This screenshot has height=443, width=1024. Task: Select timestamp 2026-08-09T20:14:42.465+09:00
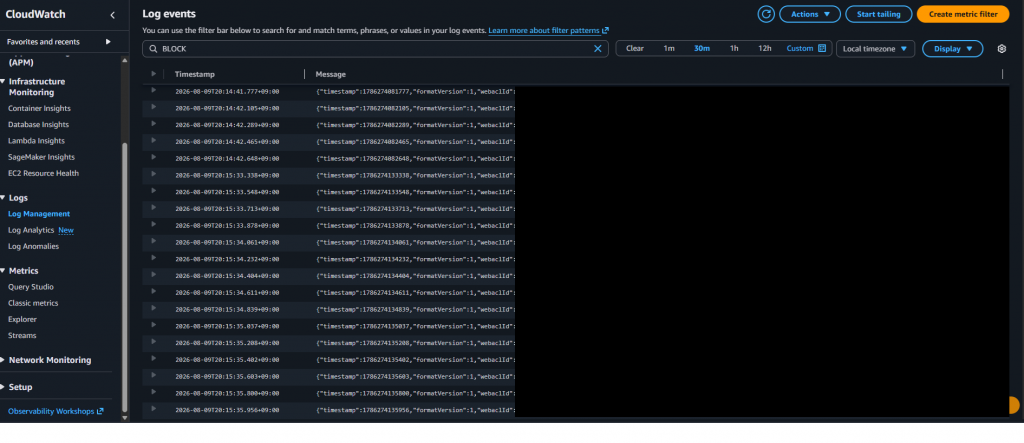pos(227,142)
